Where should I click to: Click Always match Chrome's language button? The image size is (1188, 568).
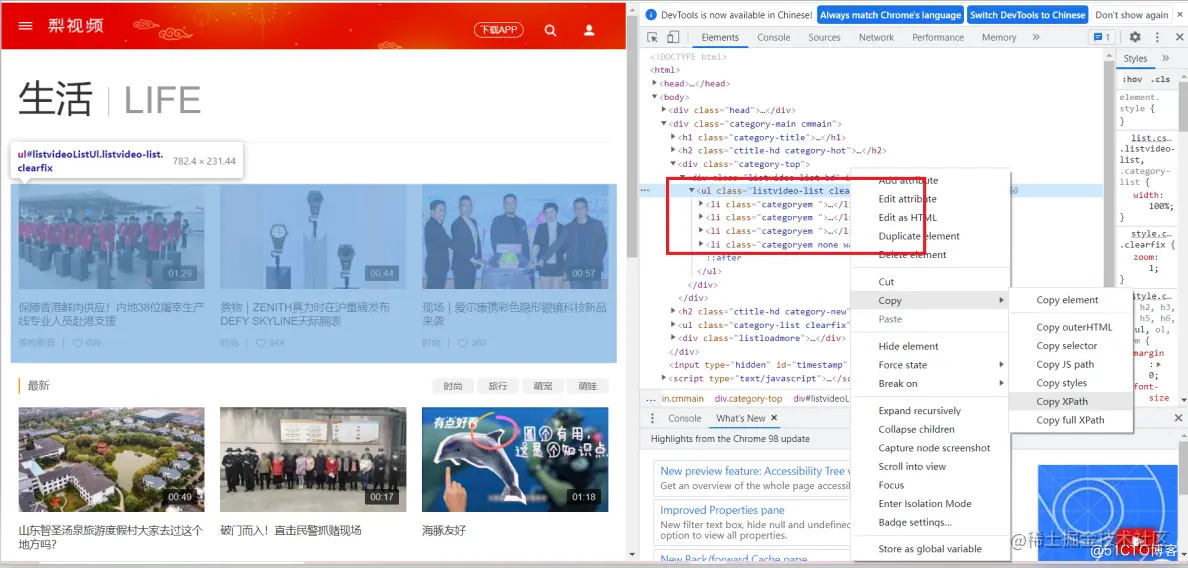[890, 15]
